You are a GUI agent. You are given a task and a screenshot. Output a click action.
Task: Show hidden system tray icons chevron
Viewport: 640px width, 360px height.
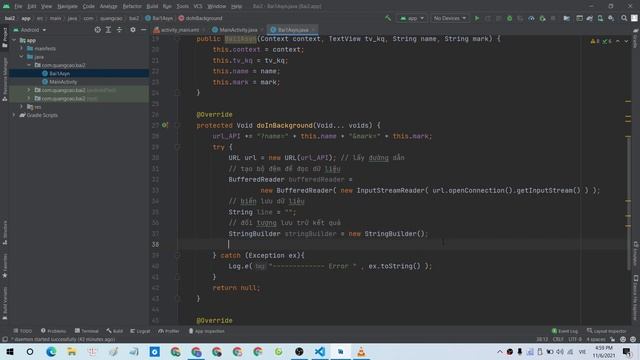pos(499,351)
